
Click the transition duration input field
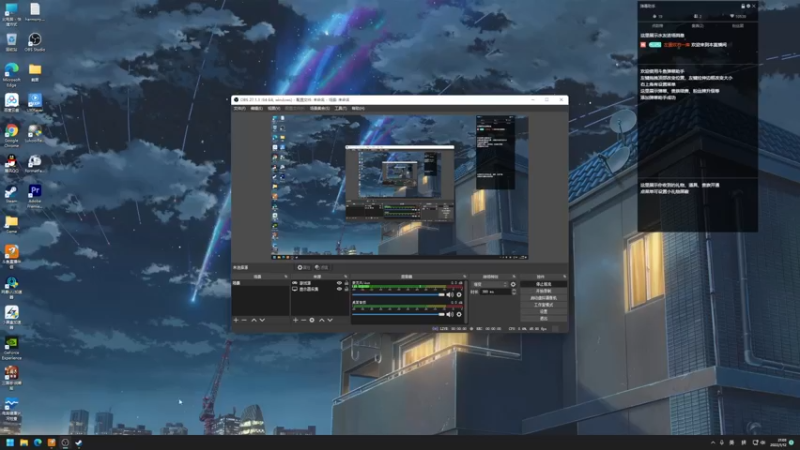(x=495, y=292)
